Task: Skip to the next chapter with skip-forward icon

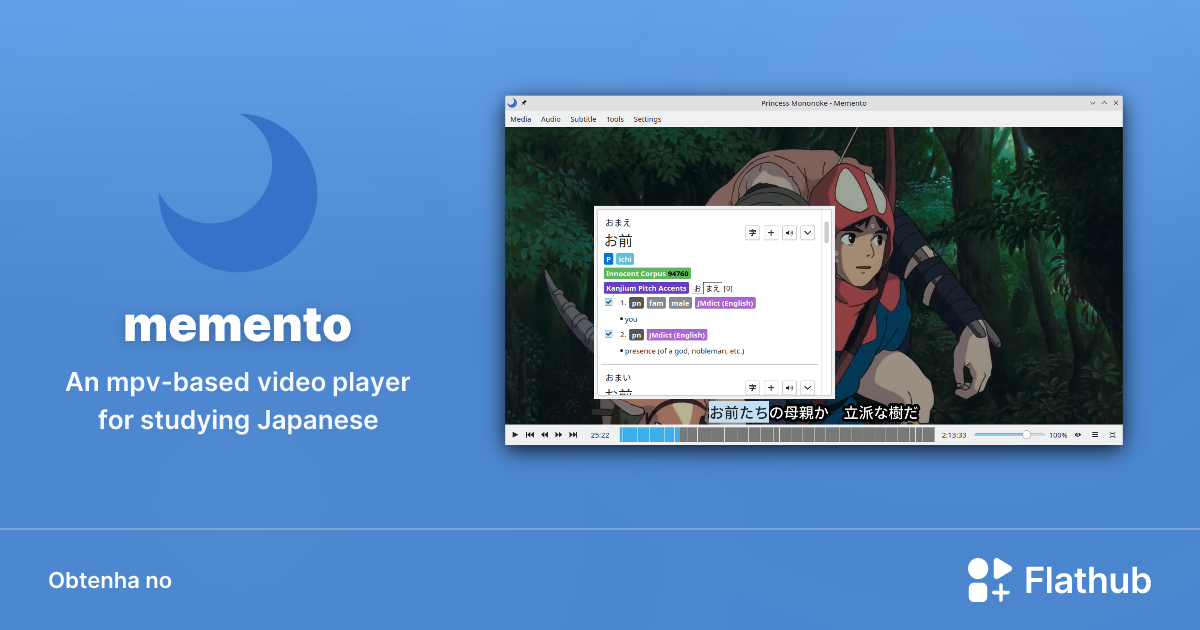Action: (571, 434)
